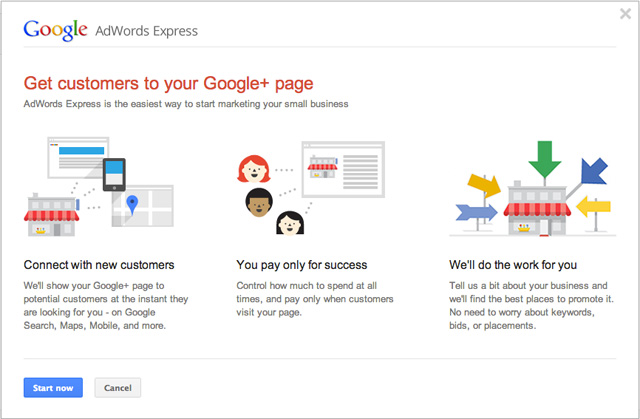Screen dimensions: 640x419
Task: Click the 'Control how much to spend' paragraph
Action: click(315, 299)
